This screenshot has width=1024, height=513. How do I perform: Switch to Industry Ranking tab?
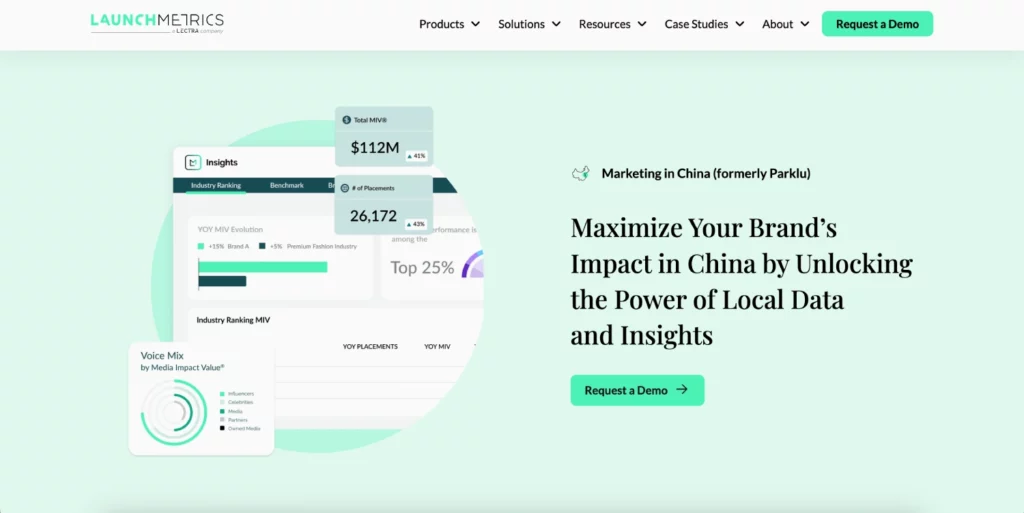tap(216, 185)
